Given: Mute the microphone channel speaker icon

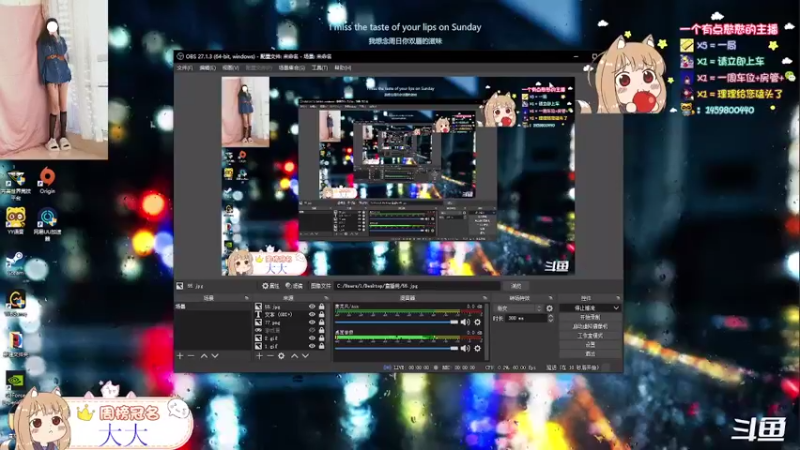Looking at the screenshot, I should point(465,322).
